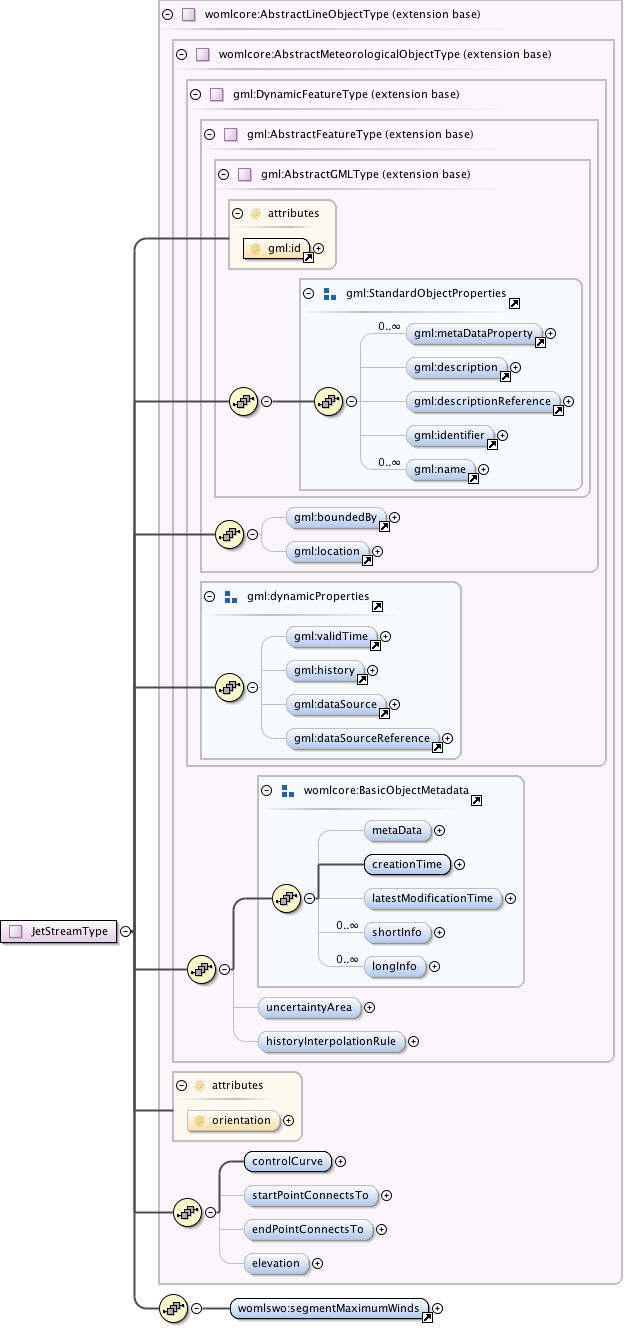Expand the uncertaintyArea element
This screenshot has width=624, height=1328.
pyautogui.click(x=369, y=1008)
